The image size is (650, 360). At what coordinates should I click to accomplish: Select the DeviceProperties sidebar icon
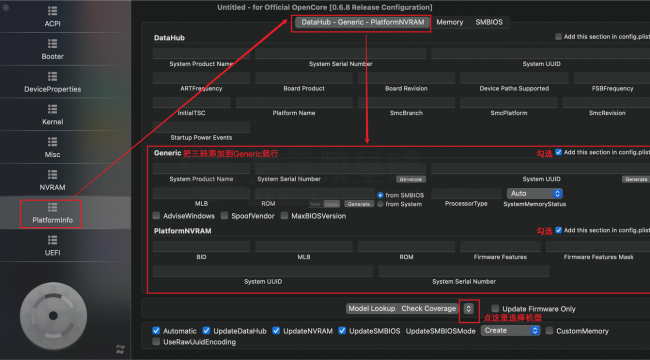click(52, 77)
